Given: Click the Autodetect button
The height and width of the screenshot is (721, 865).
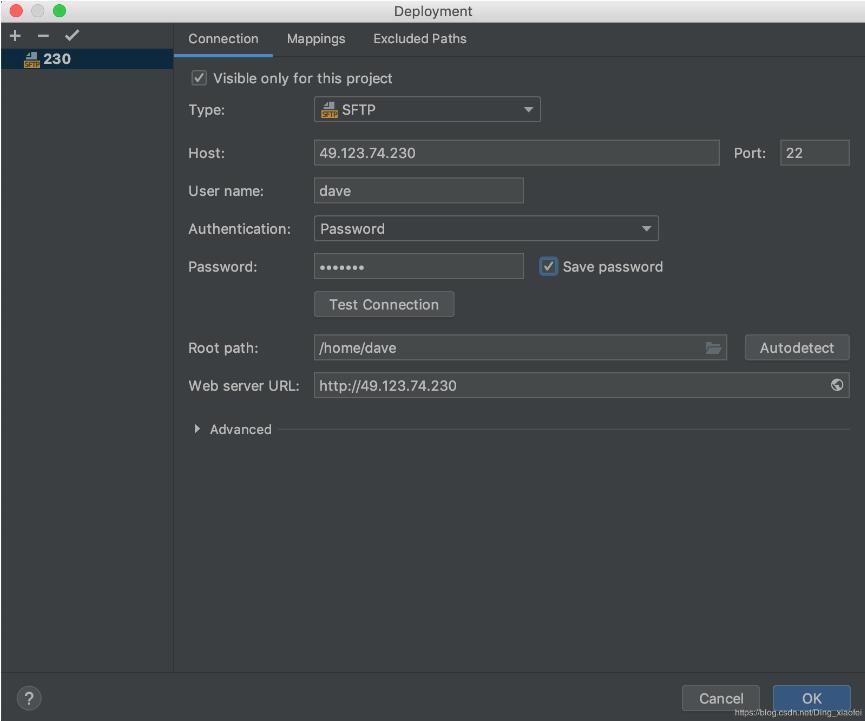Looking at the screenshot, I should 796,348.
